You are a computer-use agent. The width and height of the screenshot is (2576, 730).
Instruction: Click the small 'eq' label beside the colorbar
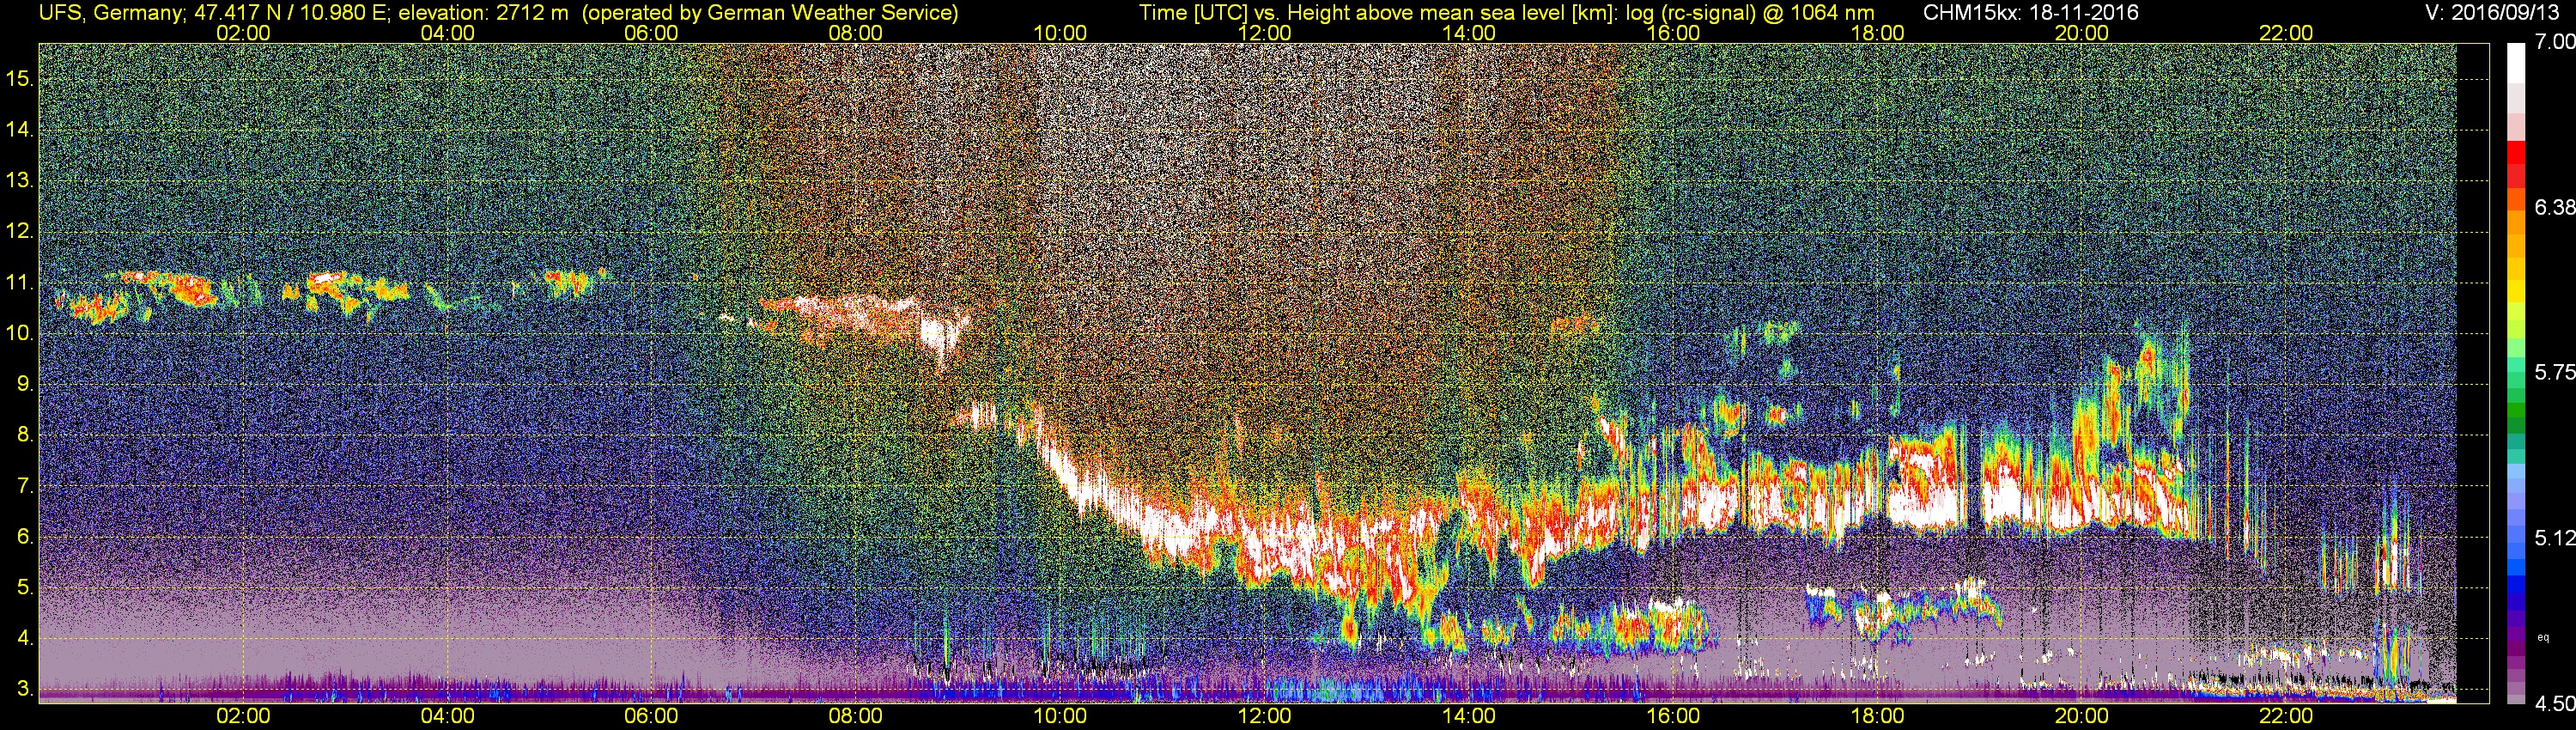pyautogui.click(x=2544, y=636)
